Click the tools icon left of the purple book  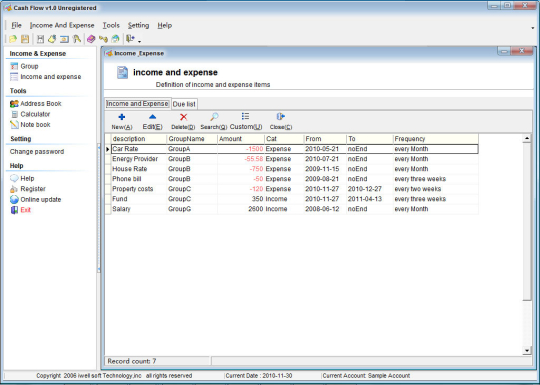click(76, 39)
